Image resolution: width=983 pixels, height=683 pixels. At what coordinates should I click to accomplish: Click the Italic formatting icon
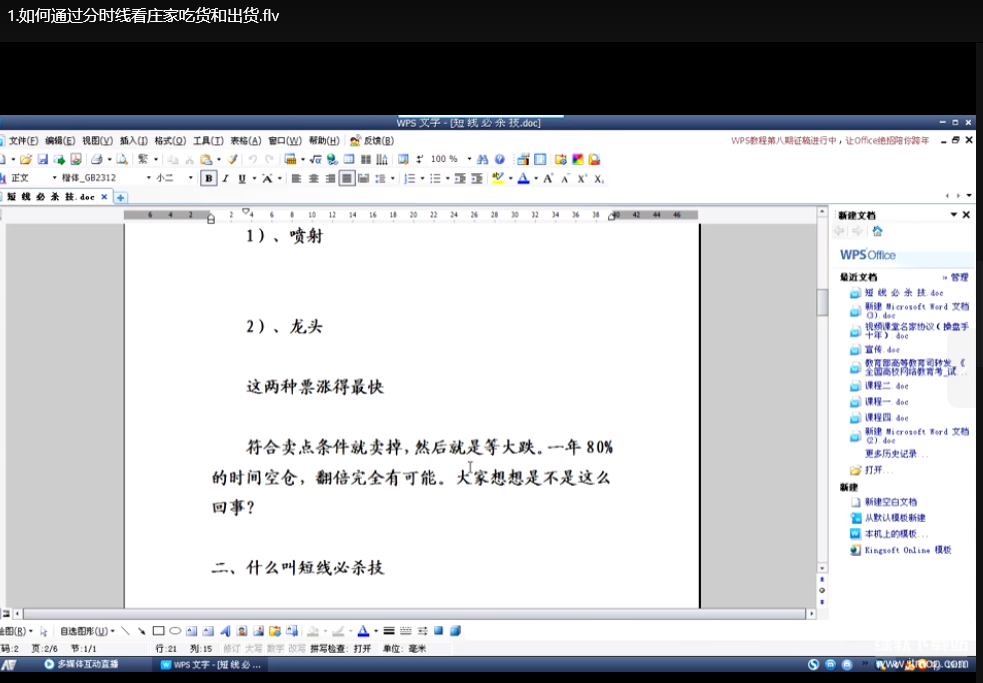point(225,179)
